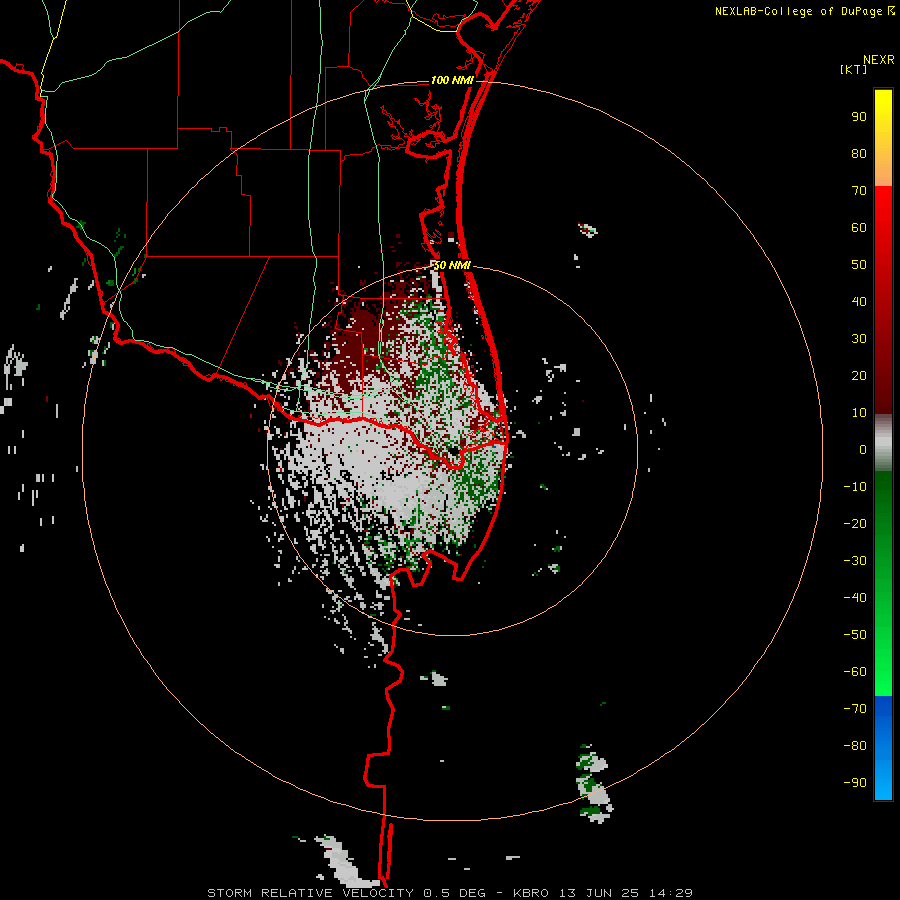Click the 50 NMI range ring label
This screenshot has width=900, height=900.
tap(451, 265)
